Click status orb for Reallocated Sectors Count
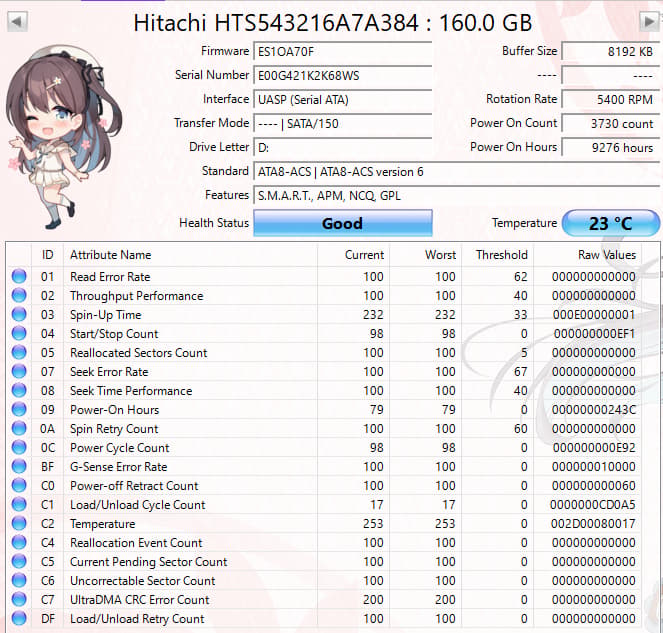Image resolution: width=663 pixels, height=633 pixels. pyautogui.click(x=19, y=352)
